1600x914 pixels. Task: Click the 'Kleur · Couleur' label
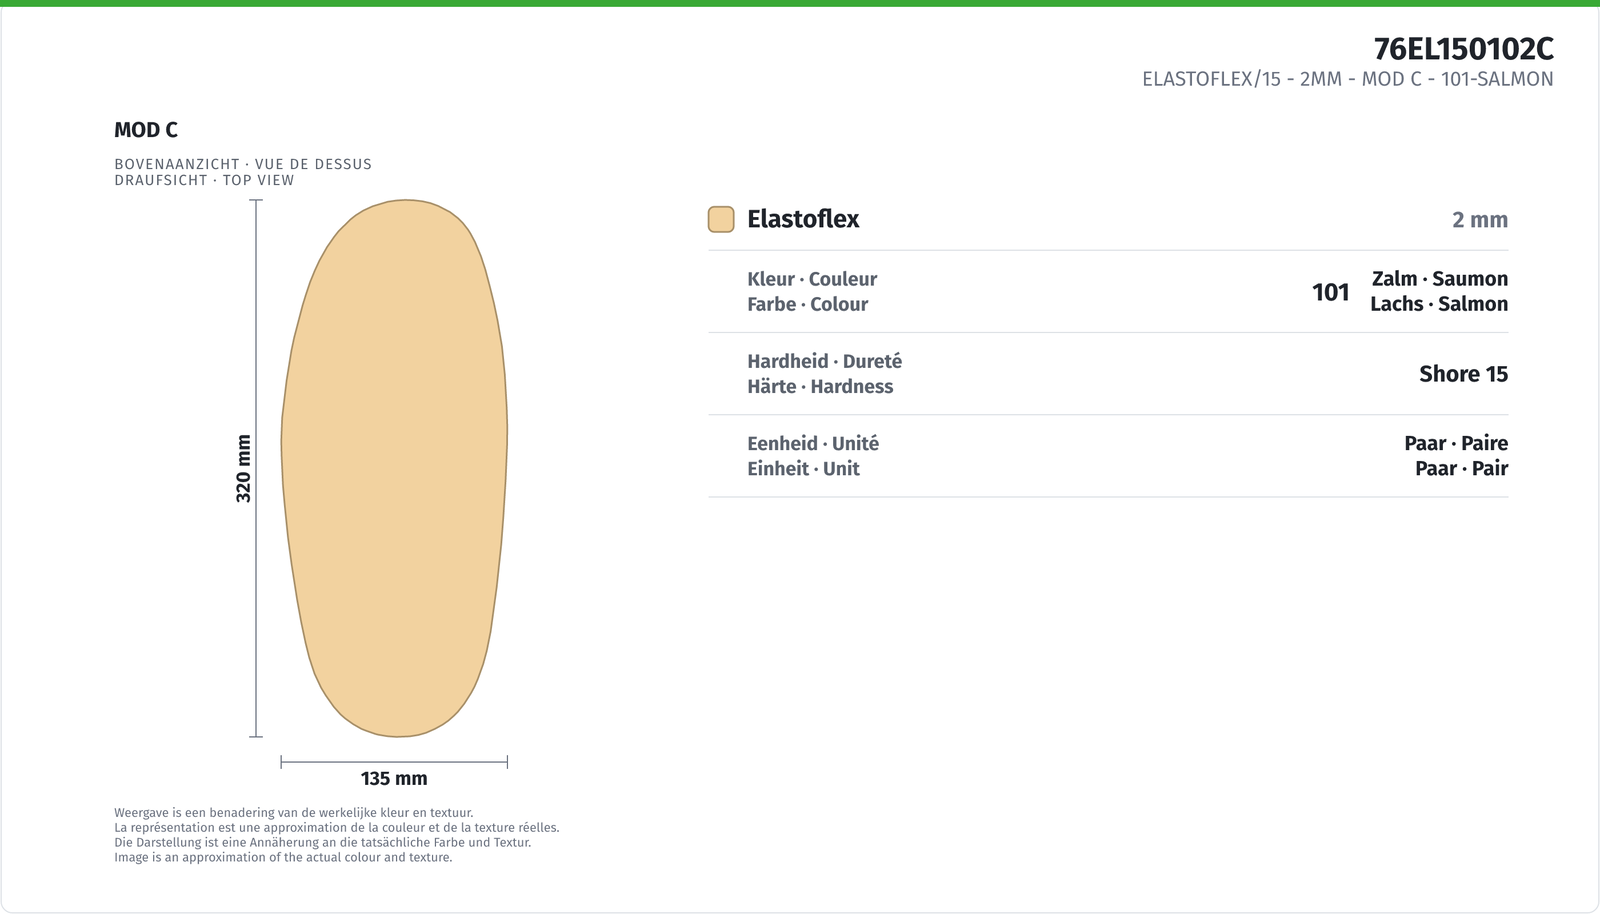[x=812, y=279]
